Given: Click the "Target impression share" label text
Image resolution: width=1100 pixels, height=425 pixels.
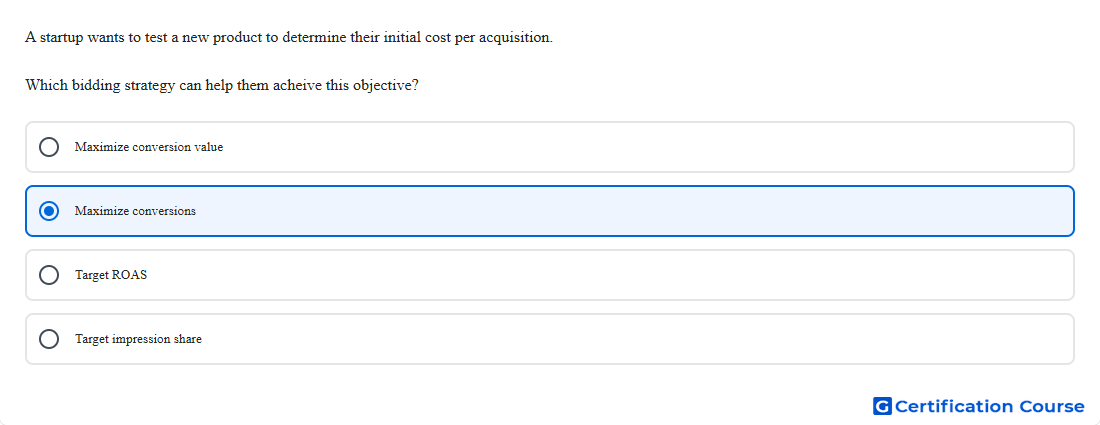Looking at the screenshot, I should [138, 339].
